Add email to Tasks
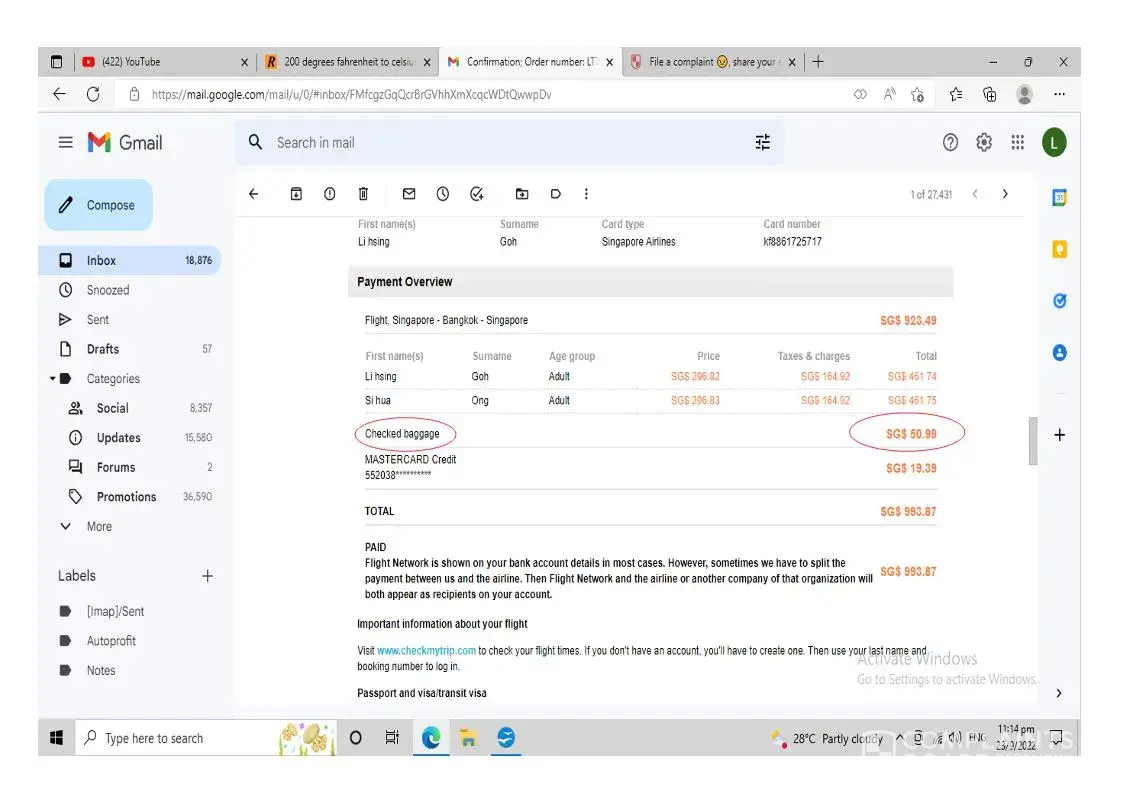Viewport: 1123px width, 794px height. (477, 194)
